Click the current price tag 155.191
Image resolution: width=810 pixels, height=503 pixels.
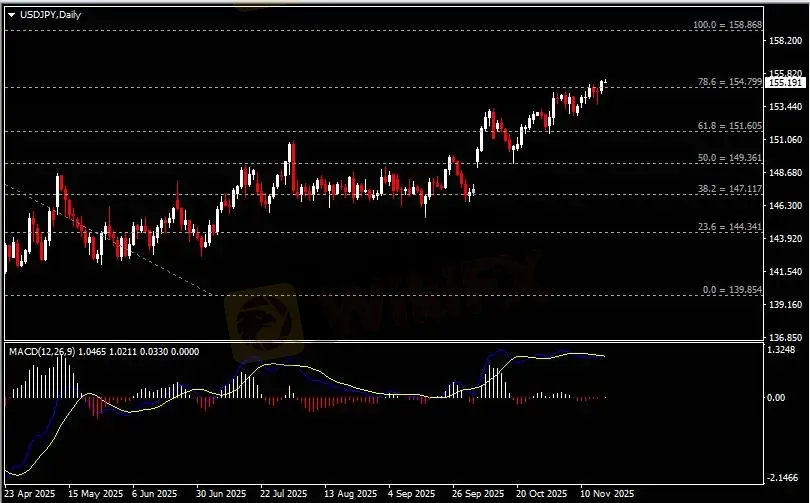(x=779, y=83)
